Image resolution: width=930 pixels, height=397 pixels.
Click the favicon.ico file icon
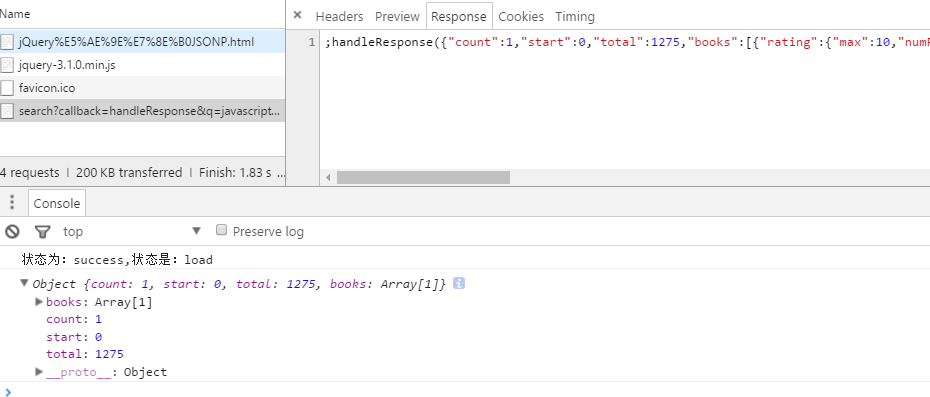click(7, 88)
